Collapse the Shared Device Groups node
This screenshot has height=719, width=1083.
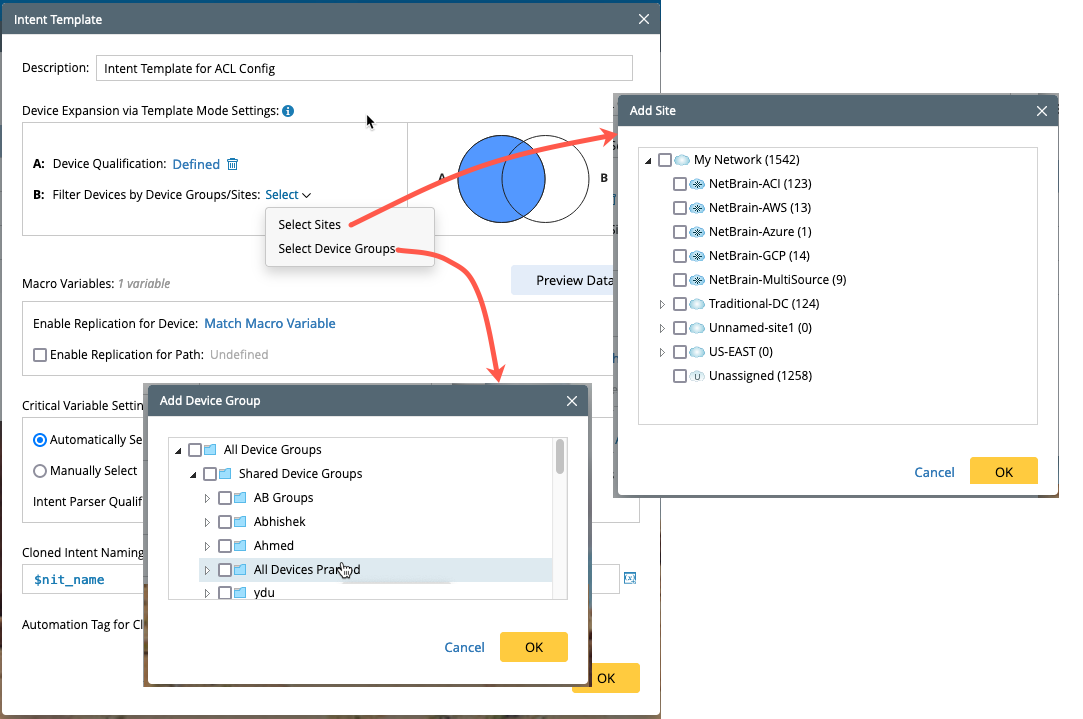point(193,474)
